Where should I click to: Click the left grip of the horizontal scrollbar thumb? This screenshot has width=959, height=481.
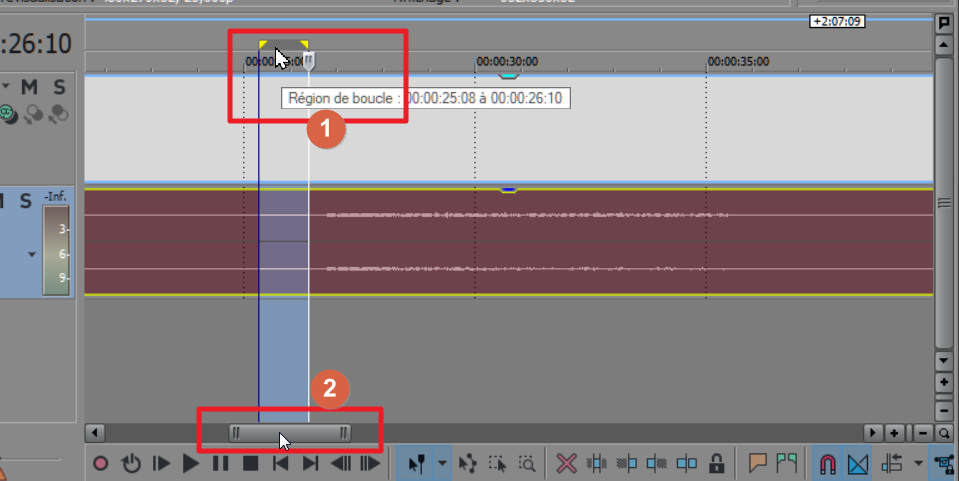tap(236, 433)
